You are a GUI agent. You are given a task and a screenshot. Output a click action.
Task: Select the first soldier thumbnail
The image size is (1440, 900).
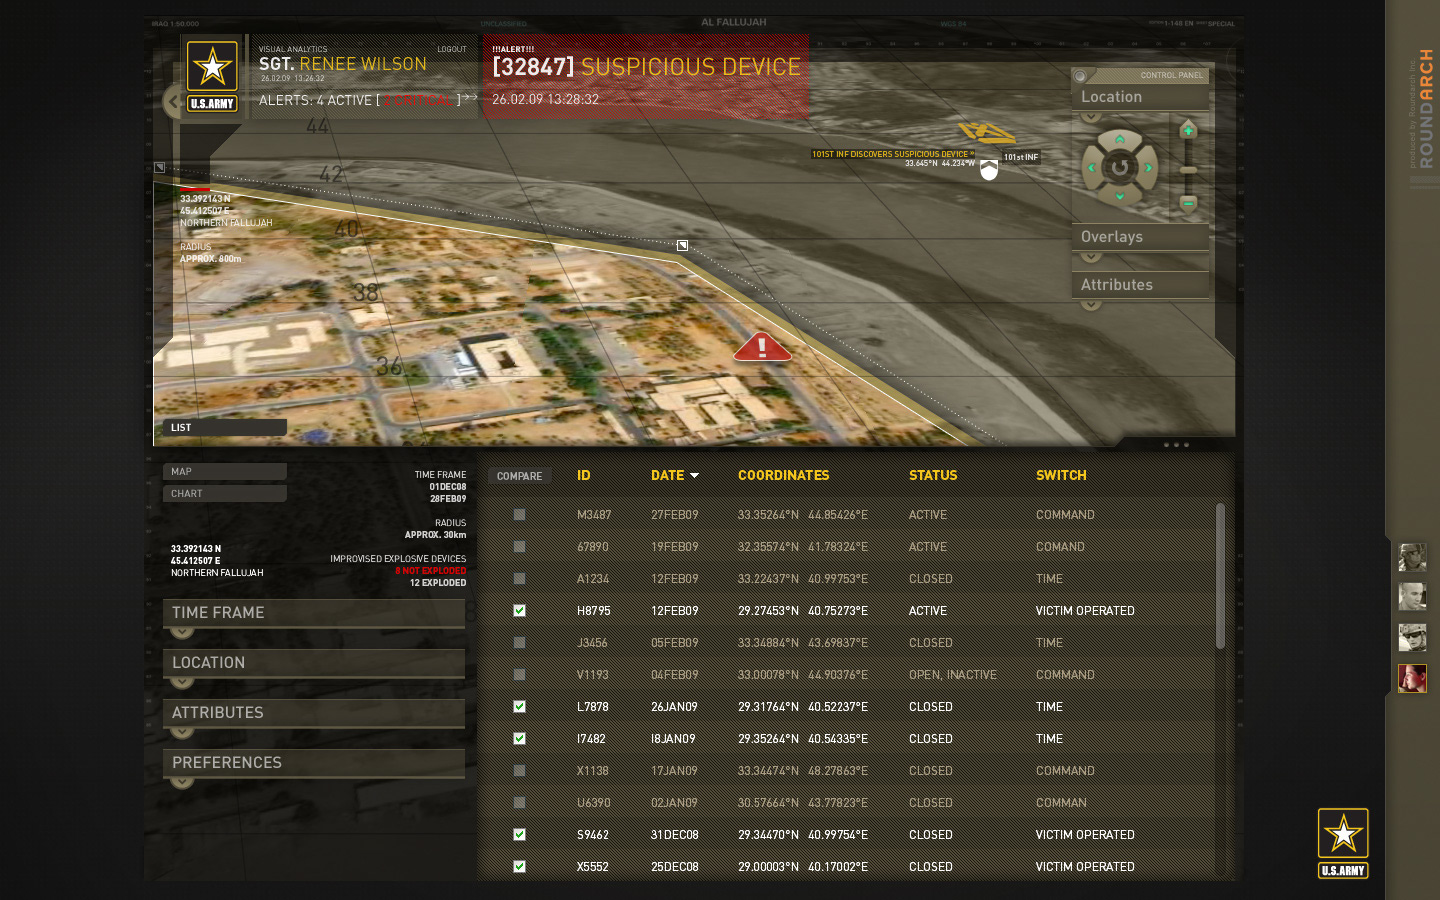click(x=1412, y=557)
